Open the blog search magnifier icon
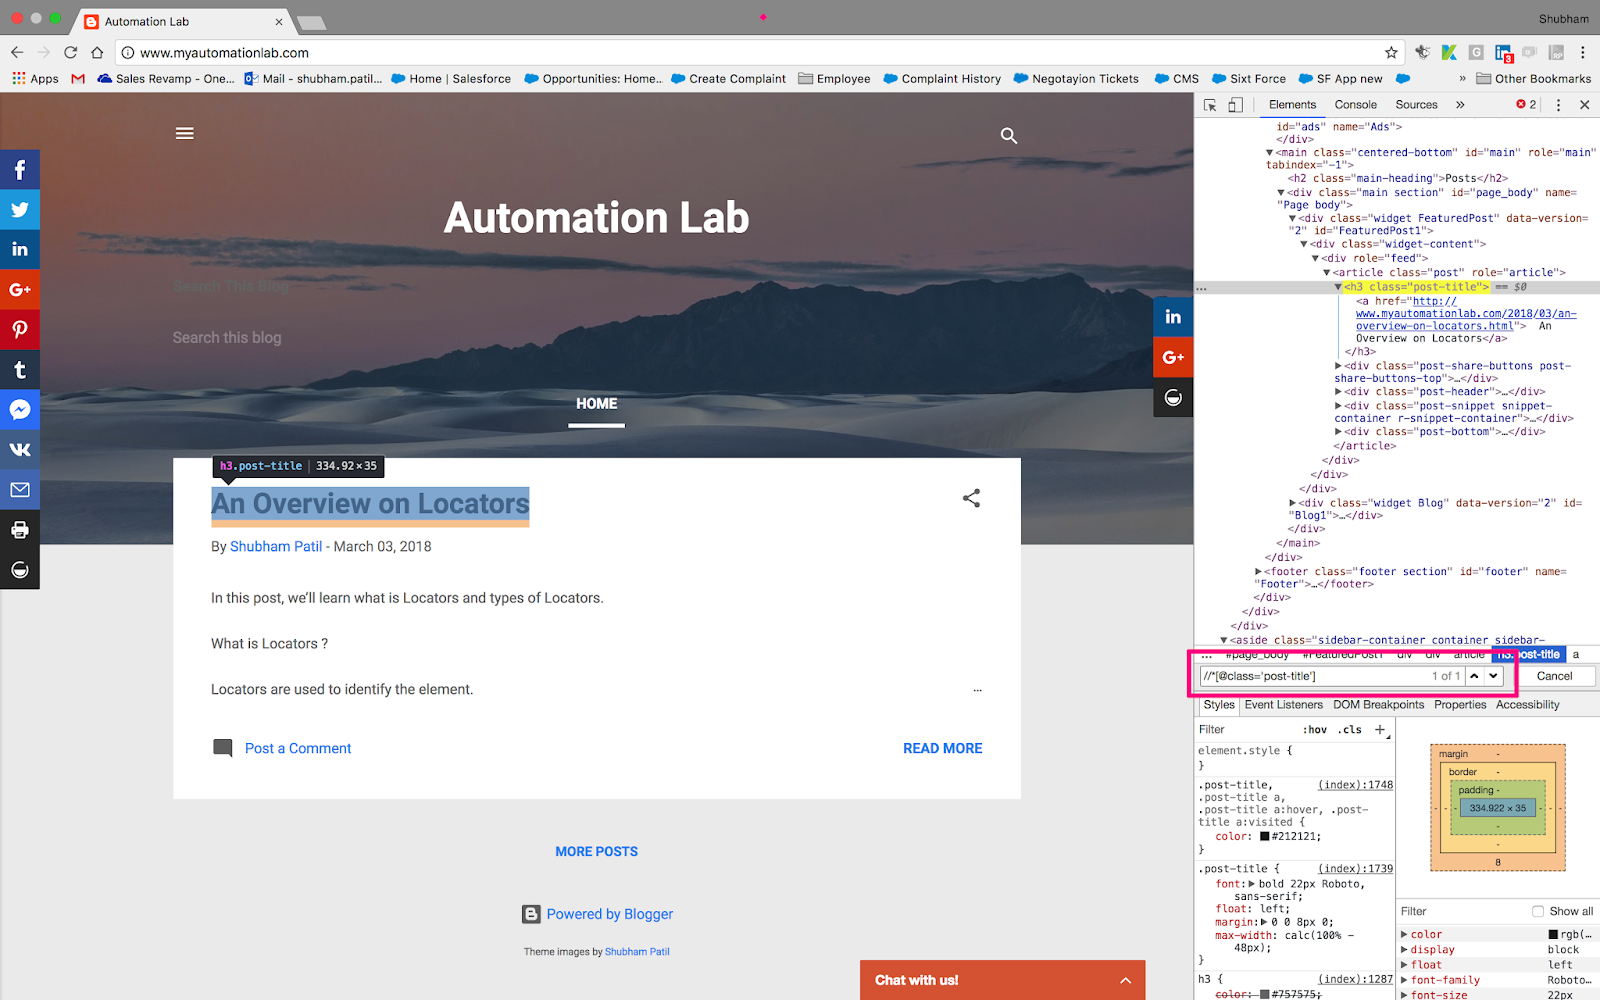 click(x=1008, y=135)
